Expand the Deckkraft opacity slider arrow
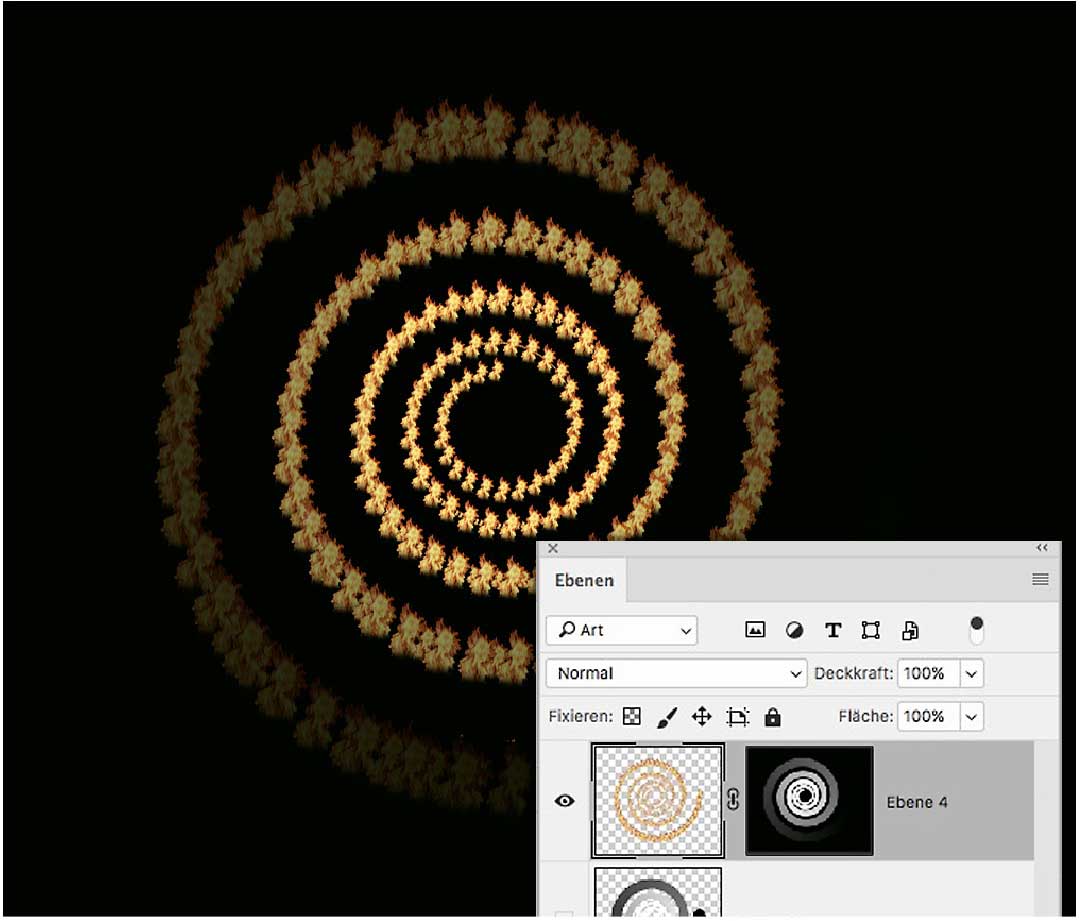 971,673
